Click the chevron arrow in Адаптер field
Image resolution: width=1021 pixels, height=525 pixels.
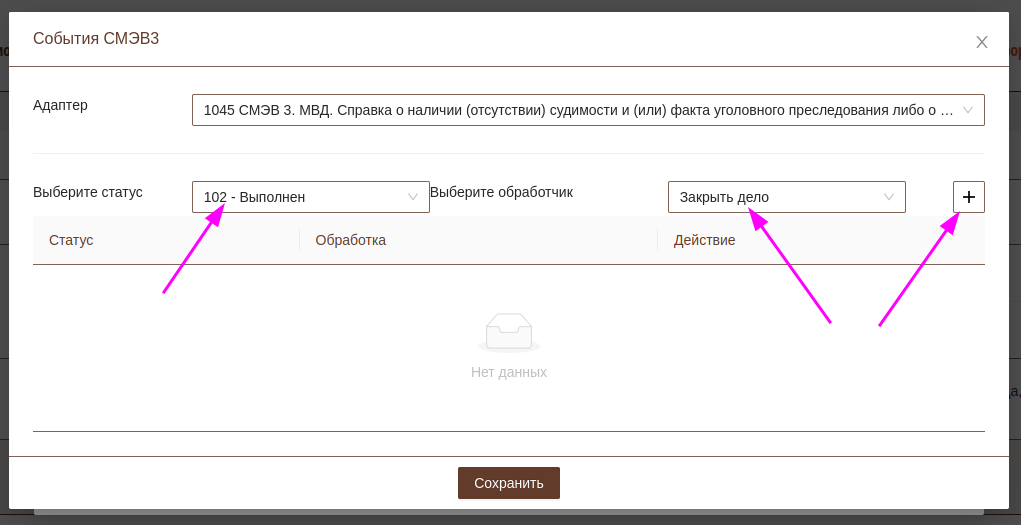pos(968,110)
